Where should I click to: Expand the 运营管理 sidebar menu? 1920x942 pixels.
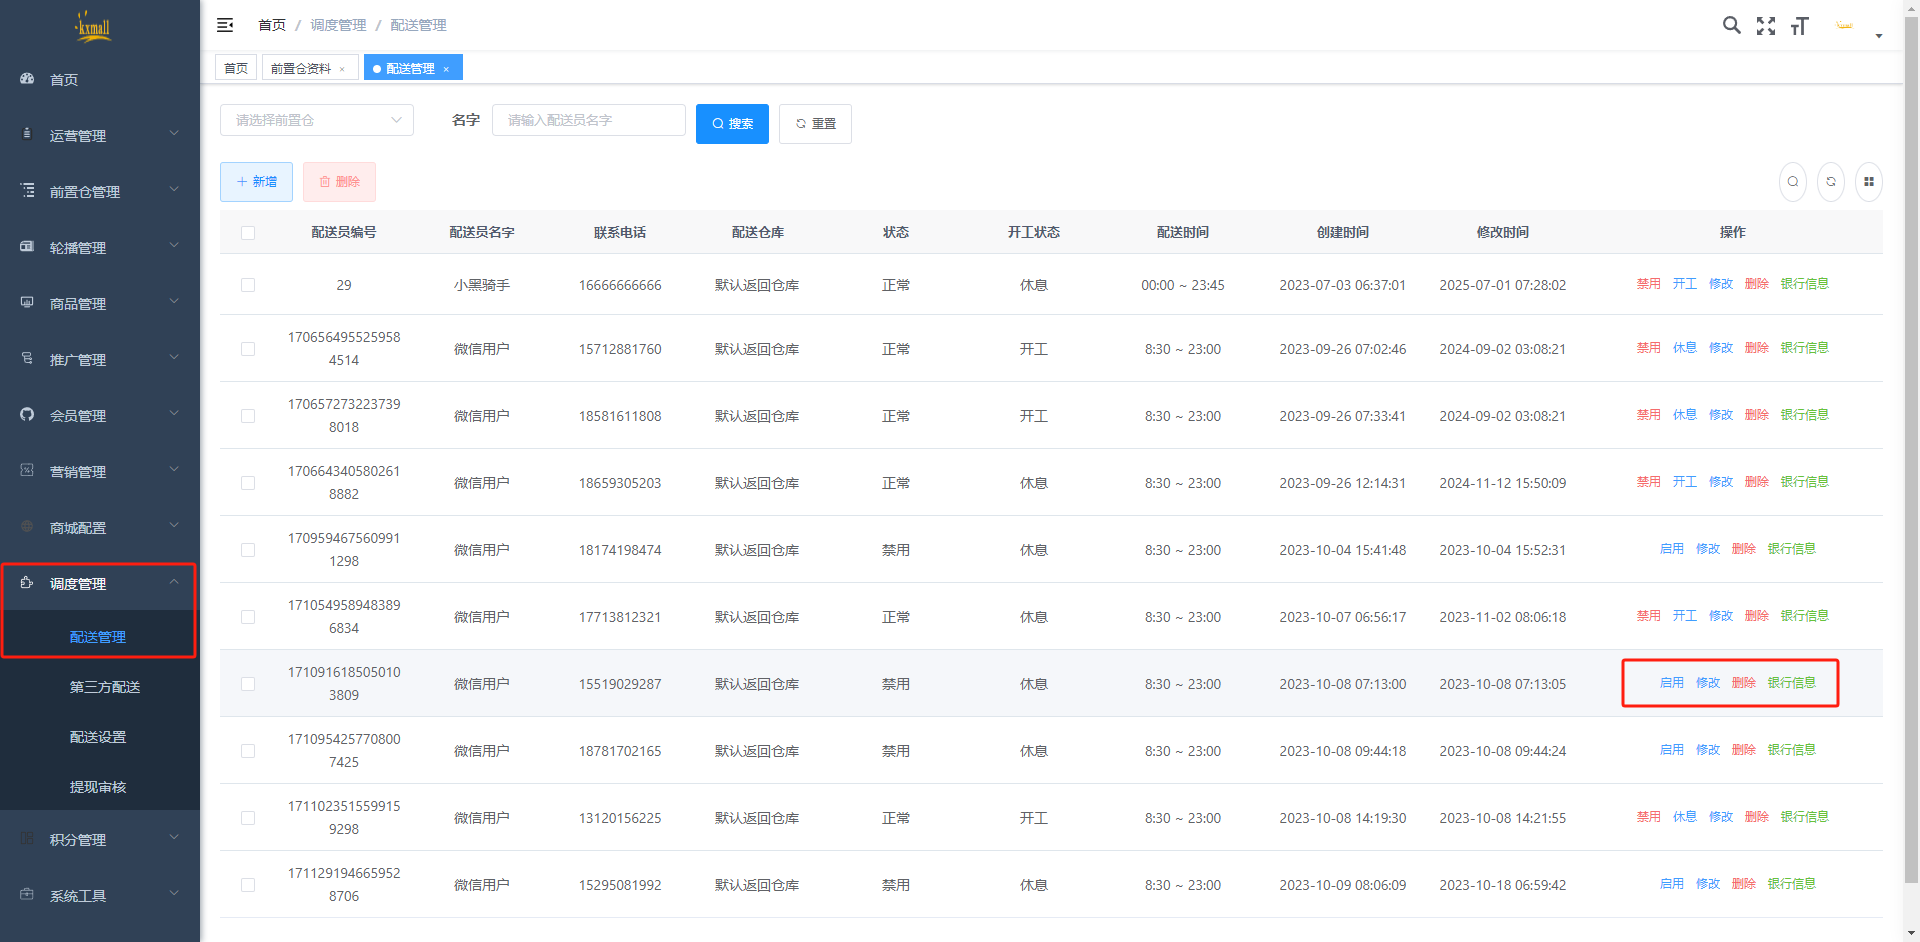point(100,135)
